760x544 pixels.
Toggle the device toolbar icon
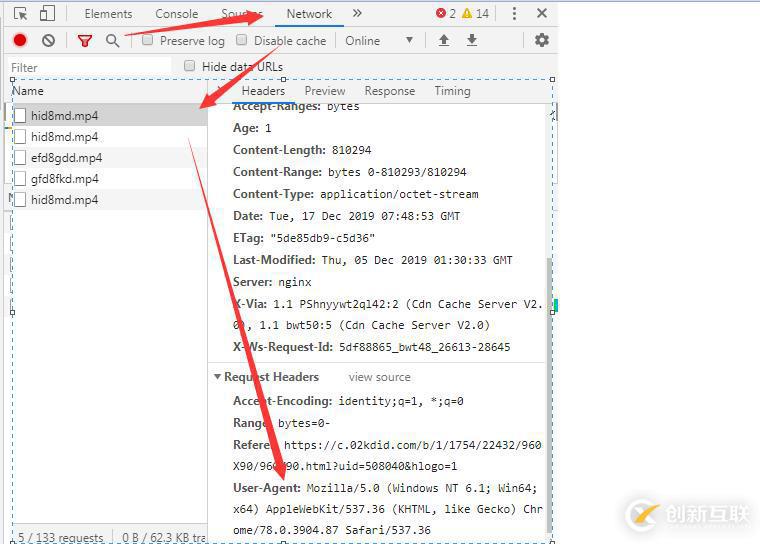tap(47, 13)
